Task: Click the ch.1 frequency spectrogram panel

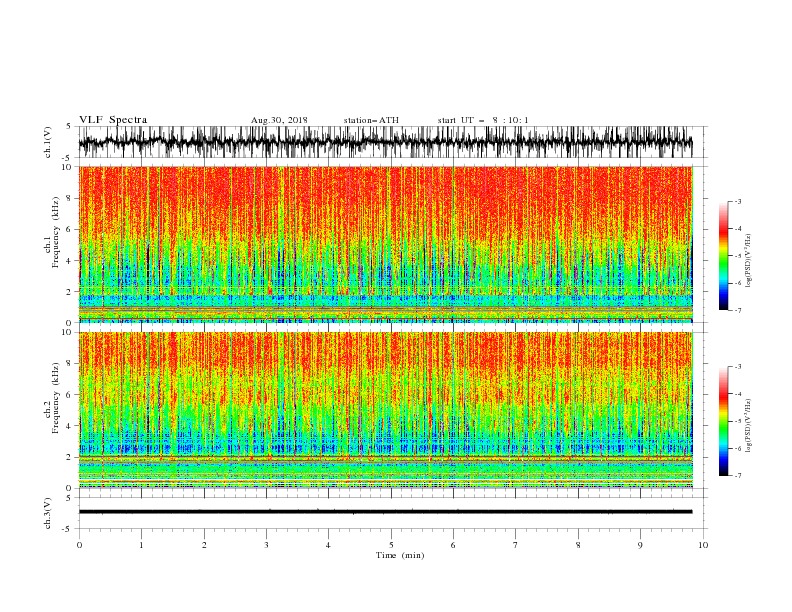Action: click(386, 244)
